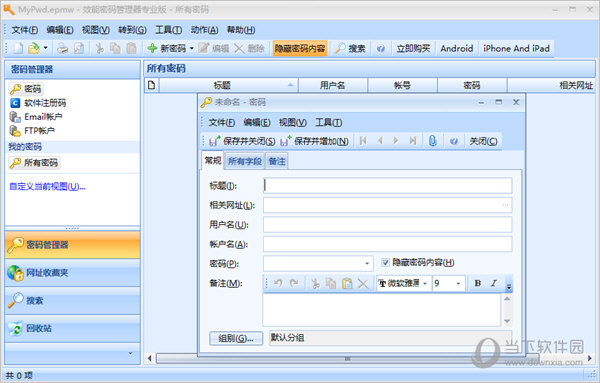Open the 密码管理器 navigation pane button
The height and width of the screenshot is (383, 600).
[72, 245]
